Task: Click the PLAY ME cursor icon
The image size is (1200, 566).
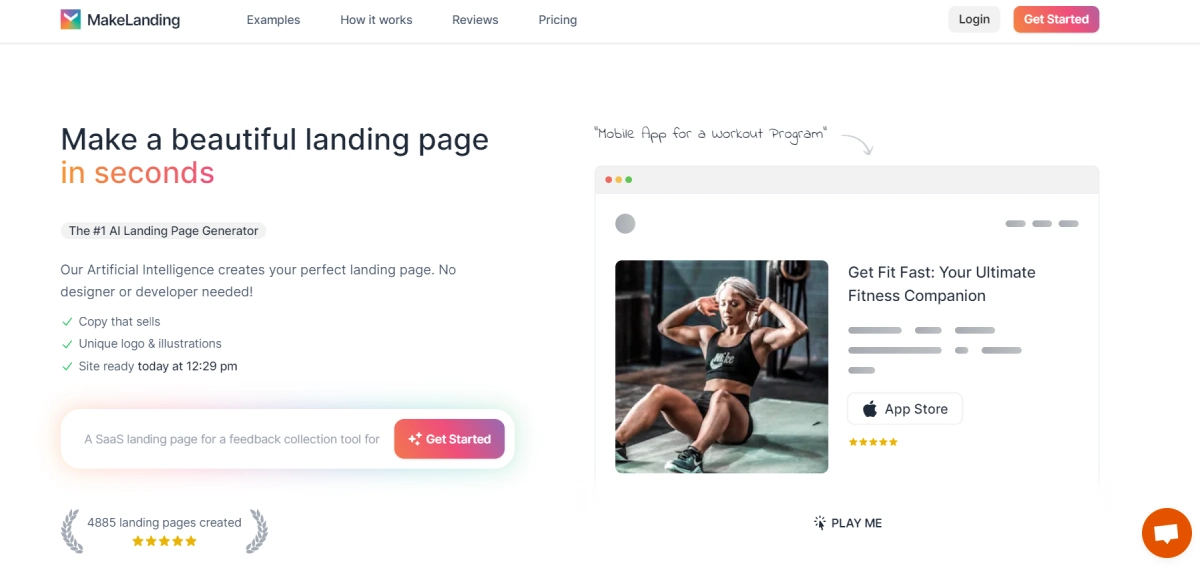Action: (820, 523)
